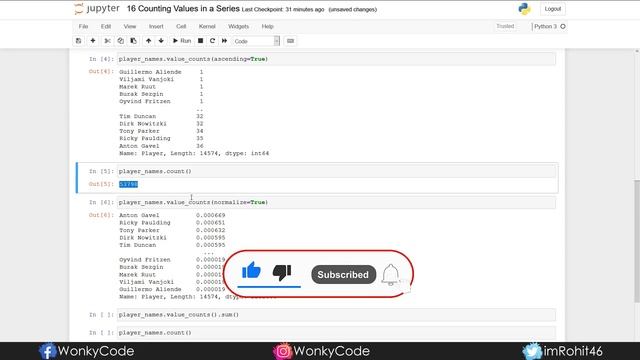Image resolution: width=640 pixels, height=360 pixels.
Task: Click the Jupyter logo
Action: (x=97, y=9)
